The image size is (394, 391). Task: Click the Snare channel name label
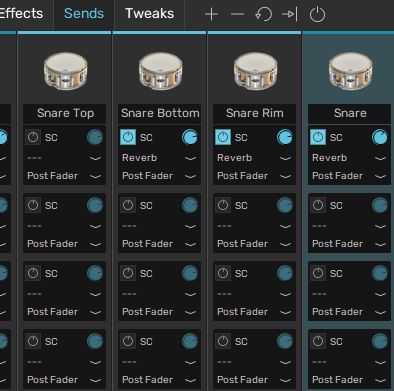click(x=350, y=113)
